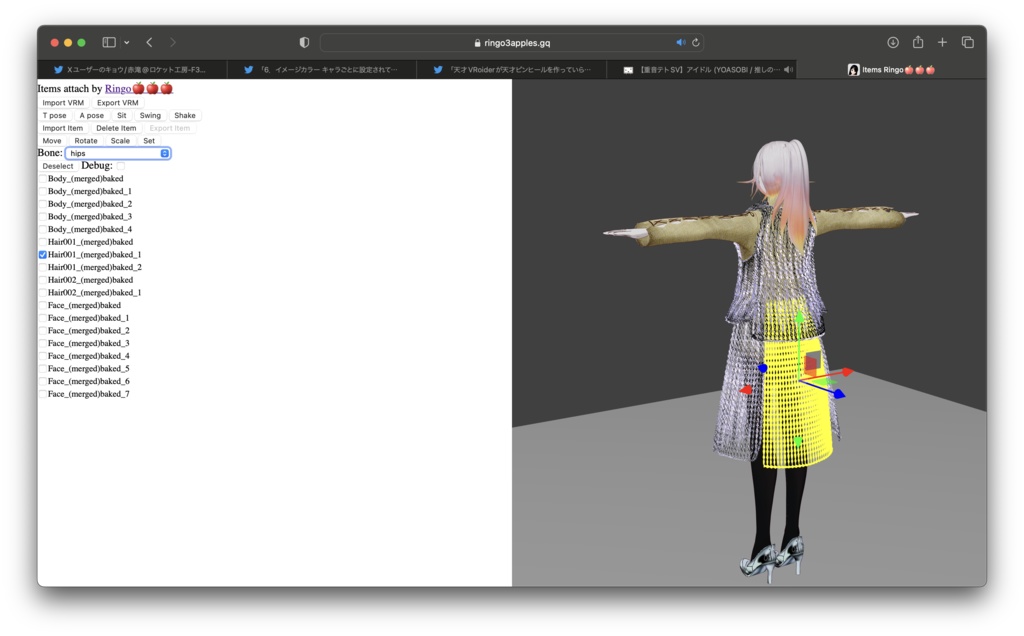Open the Bone dropdown showing hips
1024x636 pixels.
click(118, 153)
